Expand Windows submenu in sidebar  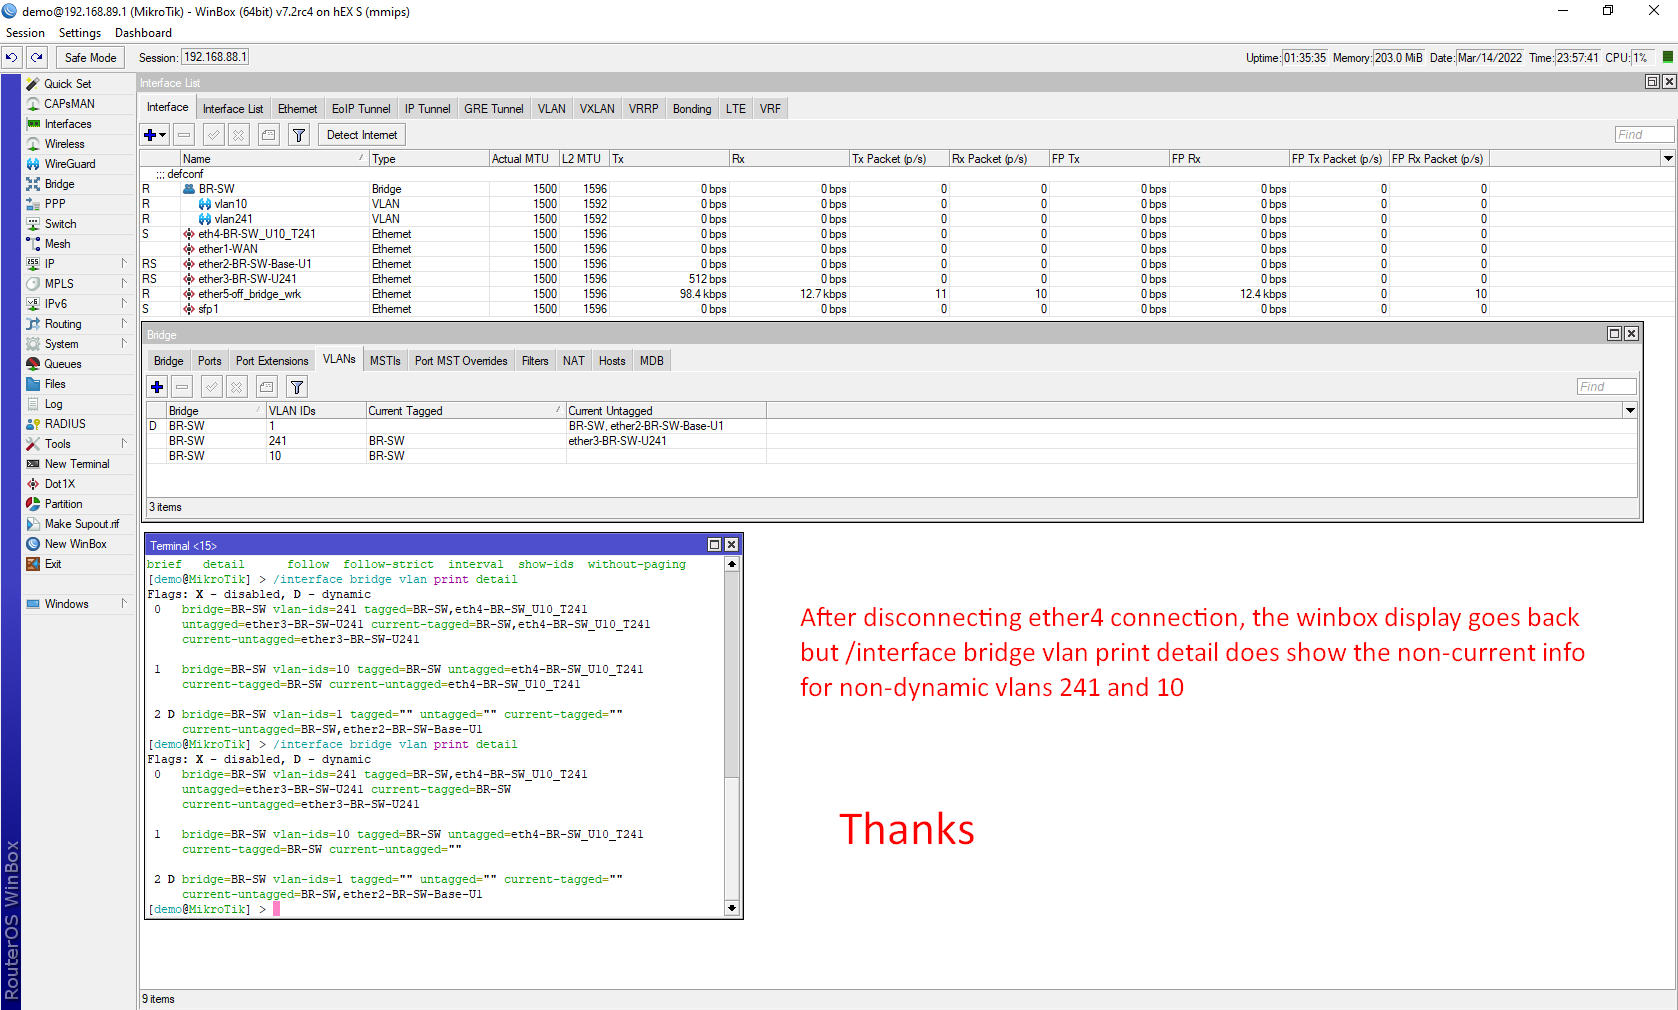point(124,604)
